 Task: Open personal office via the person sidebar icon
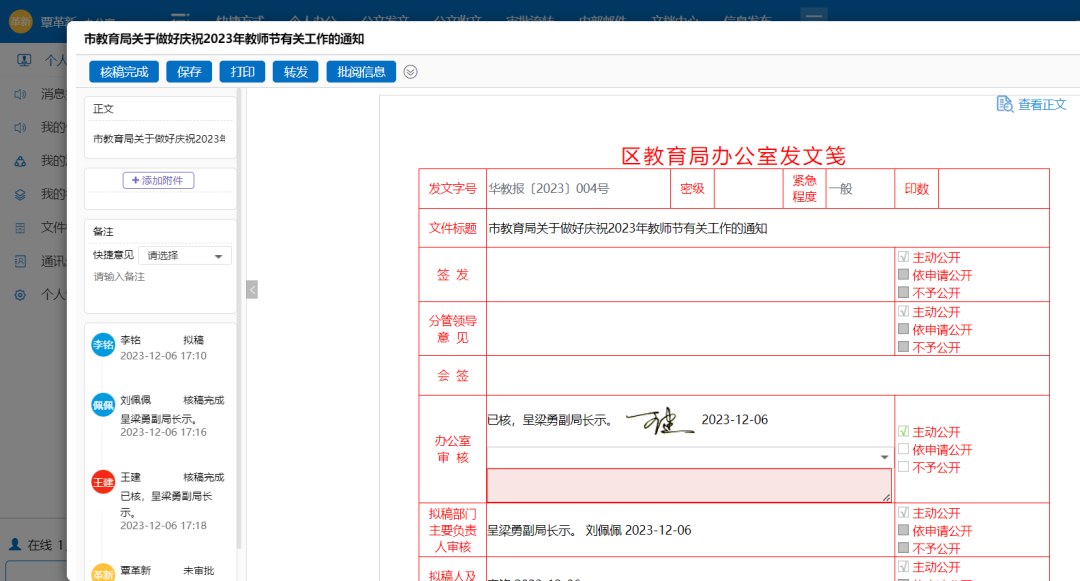click(24, 60)
